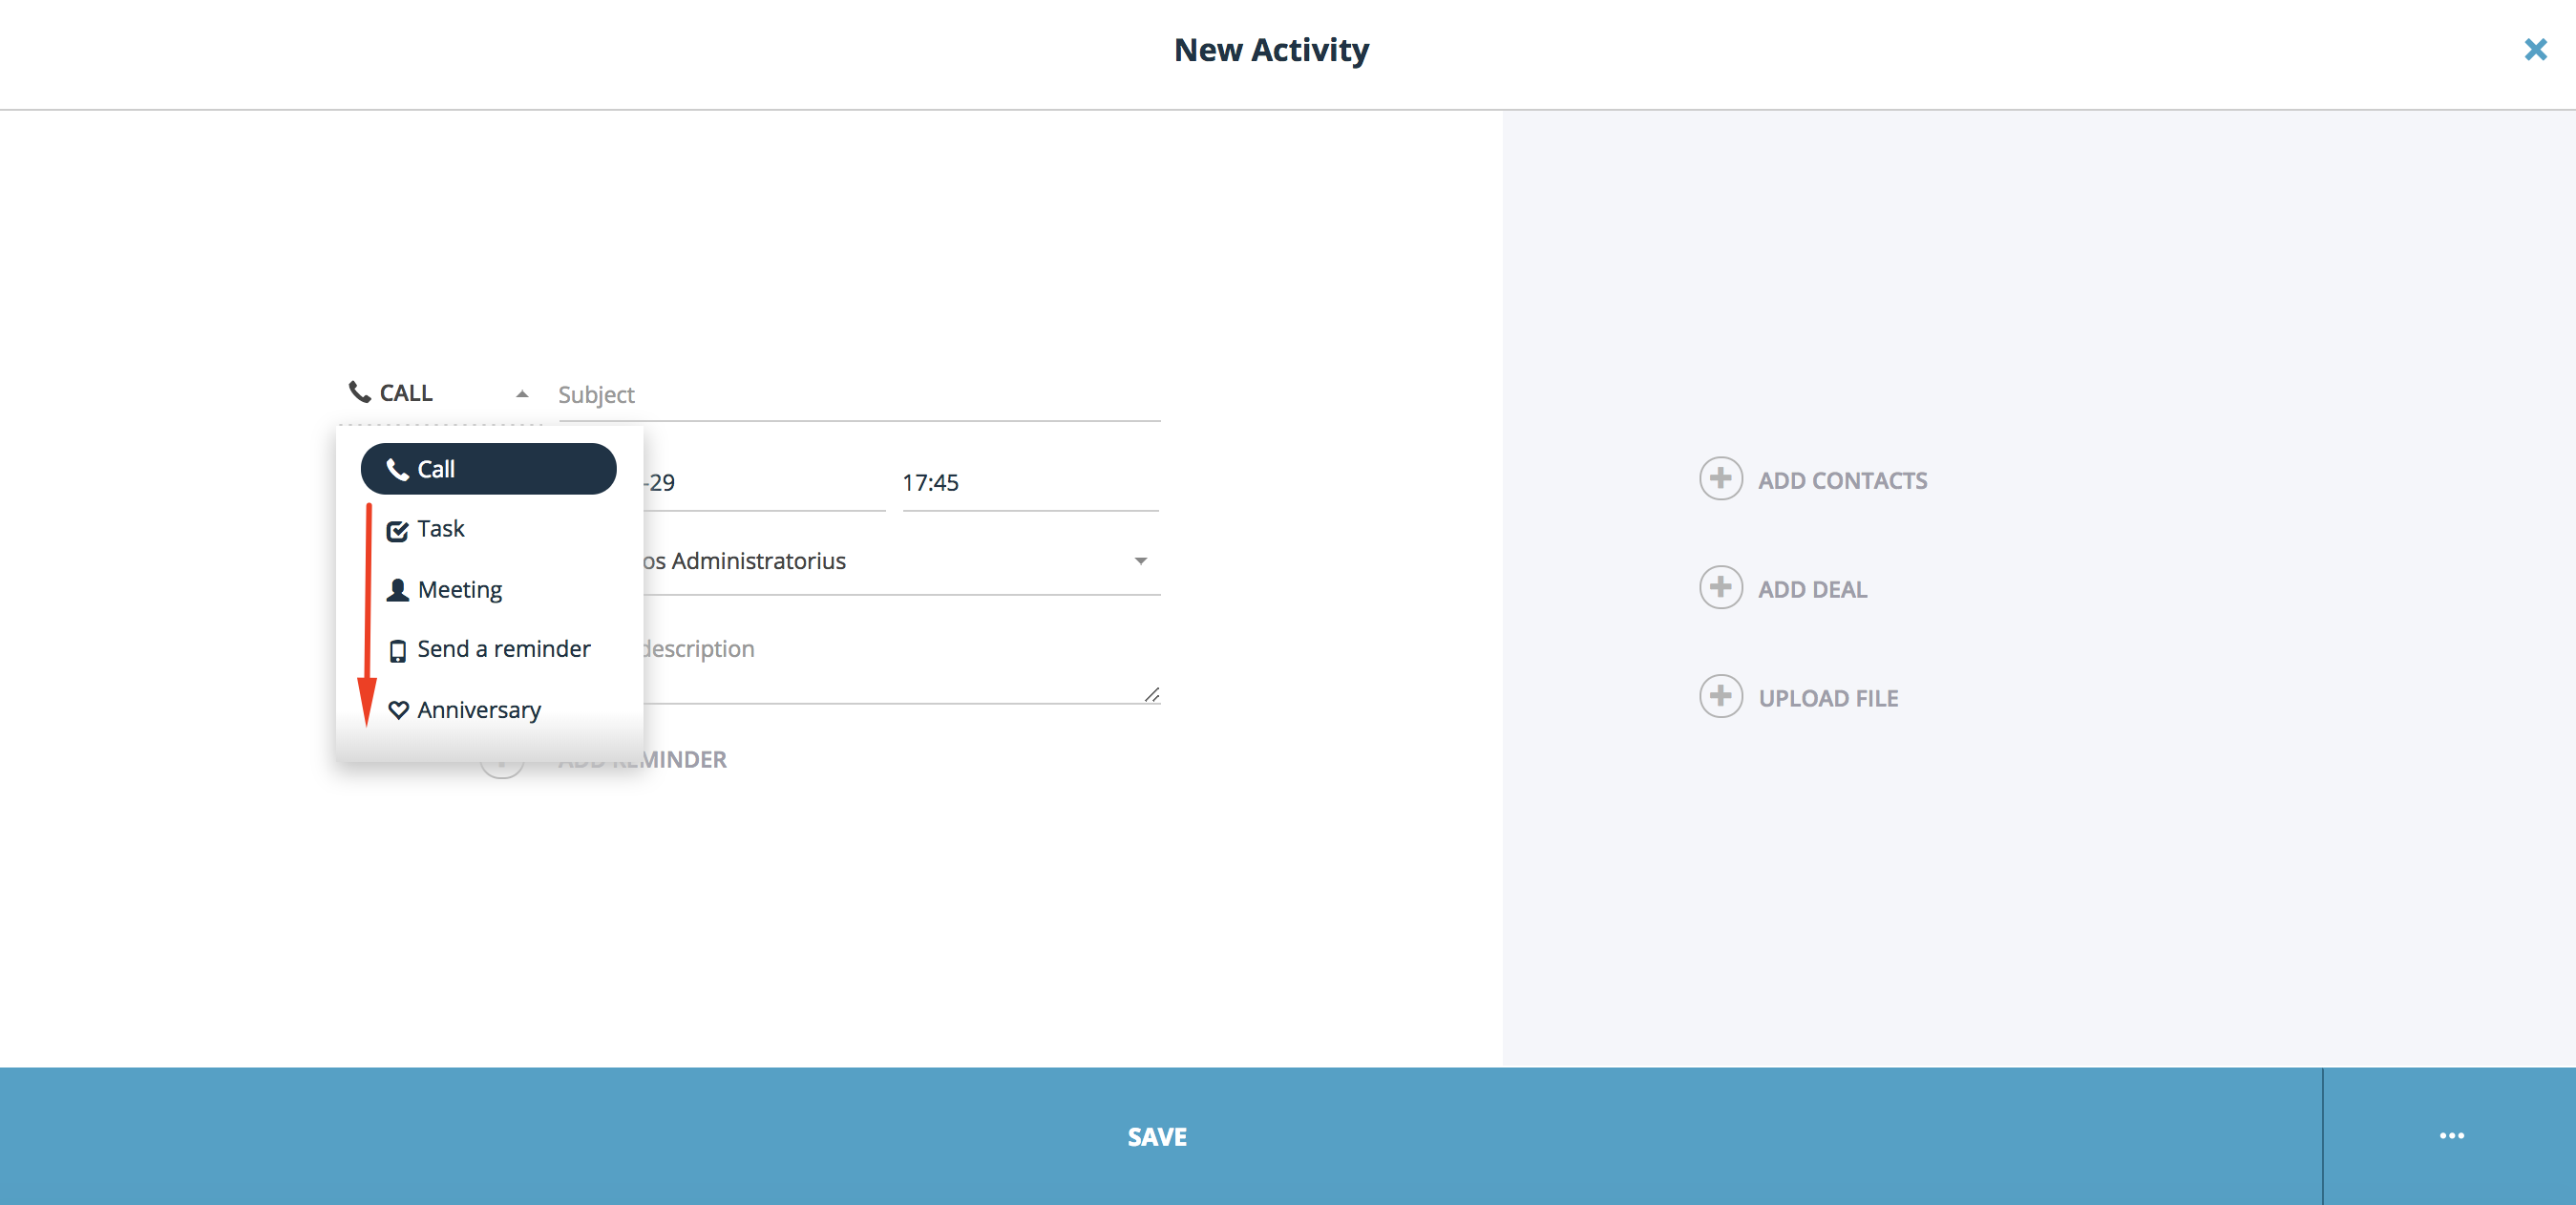The width and height of the screenshot is (2576, 1205).
Task: Open more options ellipsis menu
Action: tap(2451, 1136)
